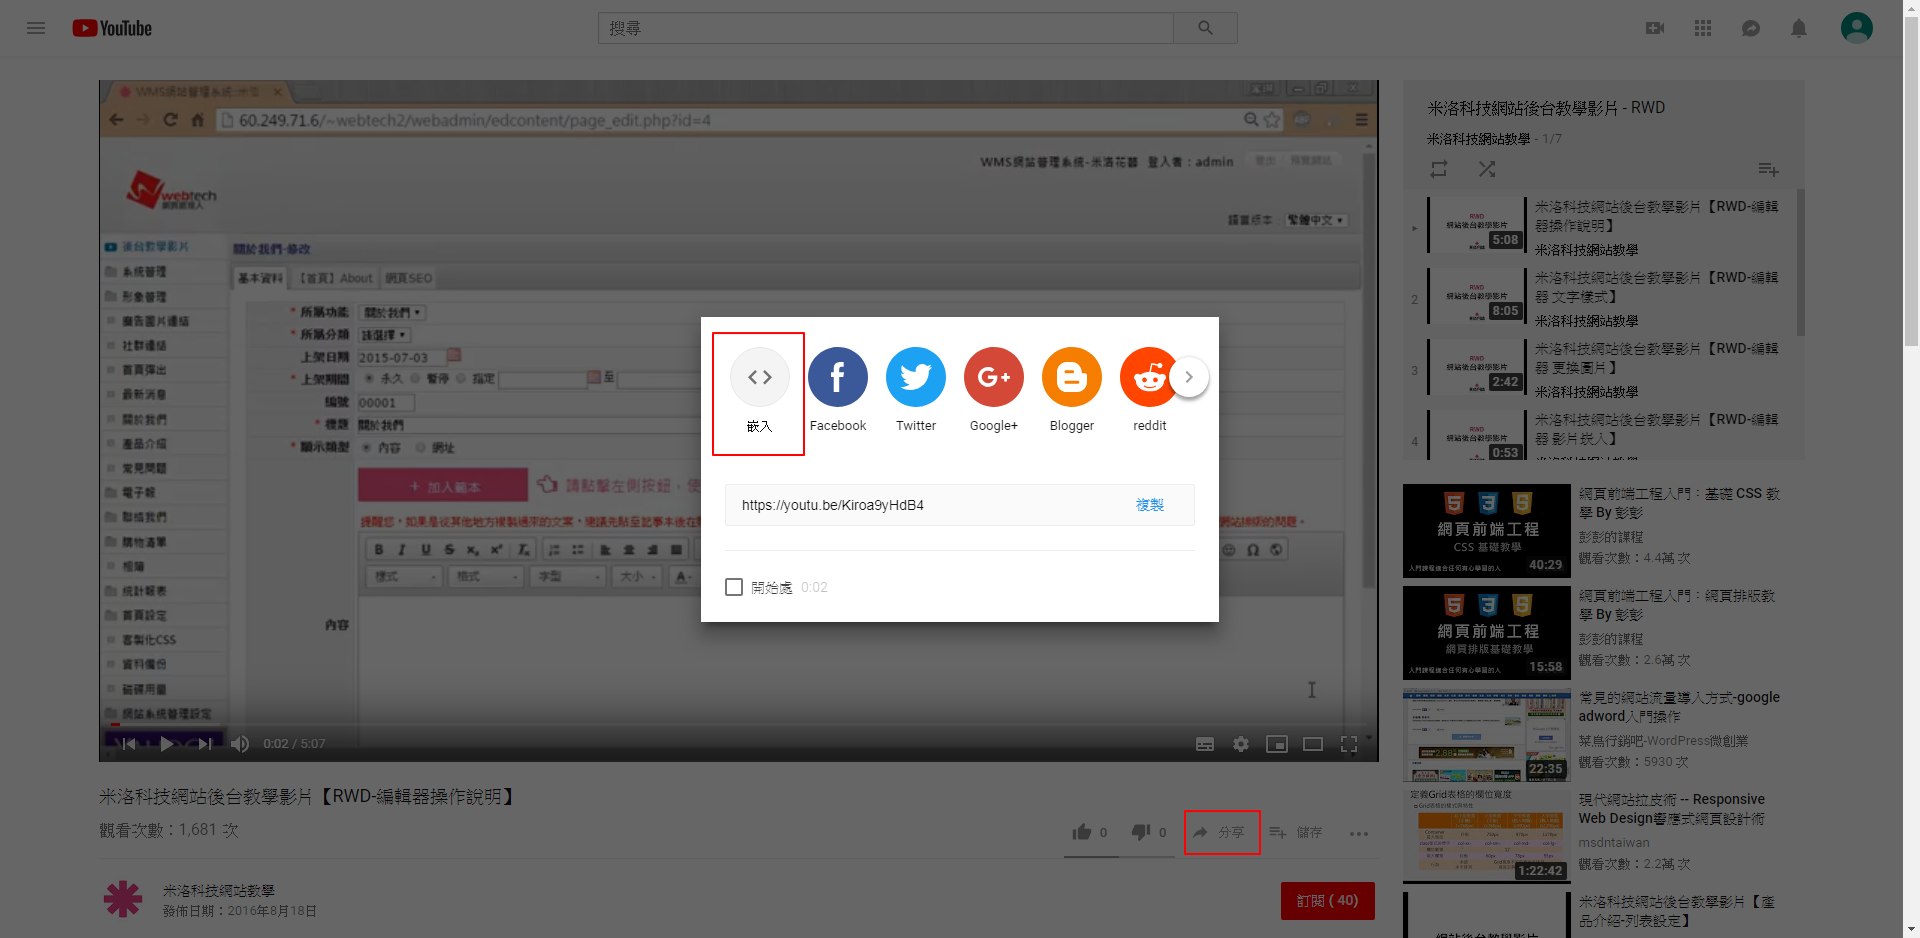
Task: Copy the youtu.be share link
Action: (1149, 505)
